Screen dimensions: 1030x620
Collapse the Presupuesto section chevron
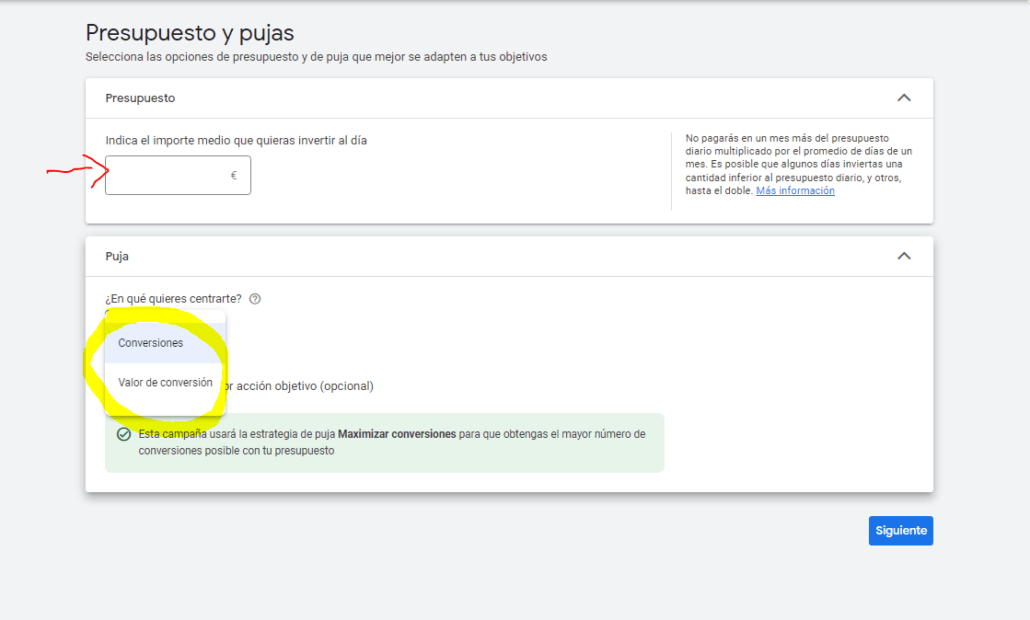[x=903, y=98]
